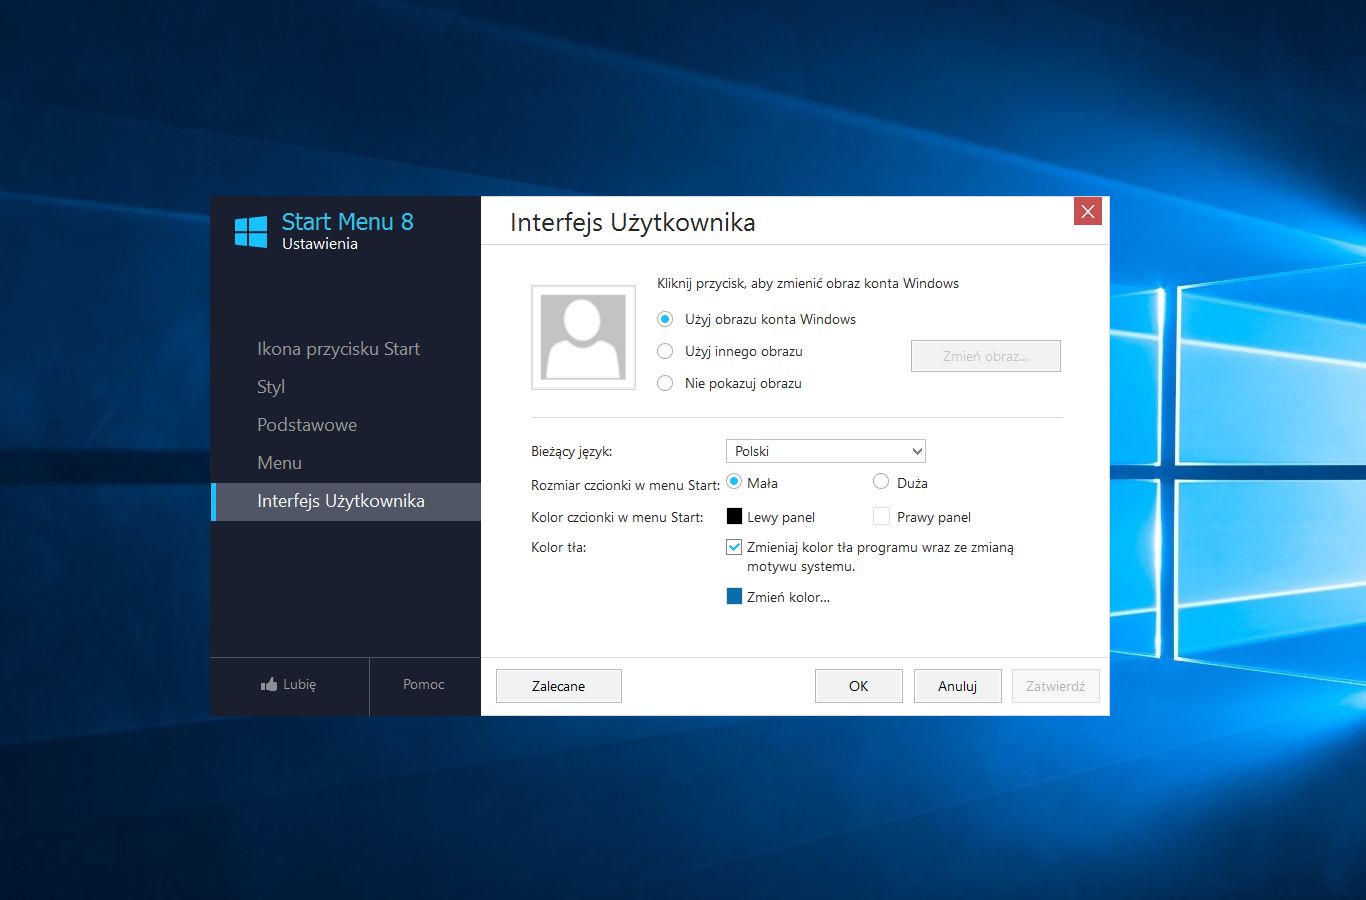This screenshot has height=900, width=1366.
Task: Click the 'Zalecane' button
Action: (x=559, y=686)
